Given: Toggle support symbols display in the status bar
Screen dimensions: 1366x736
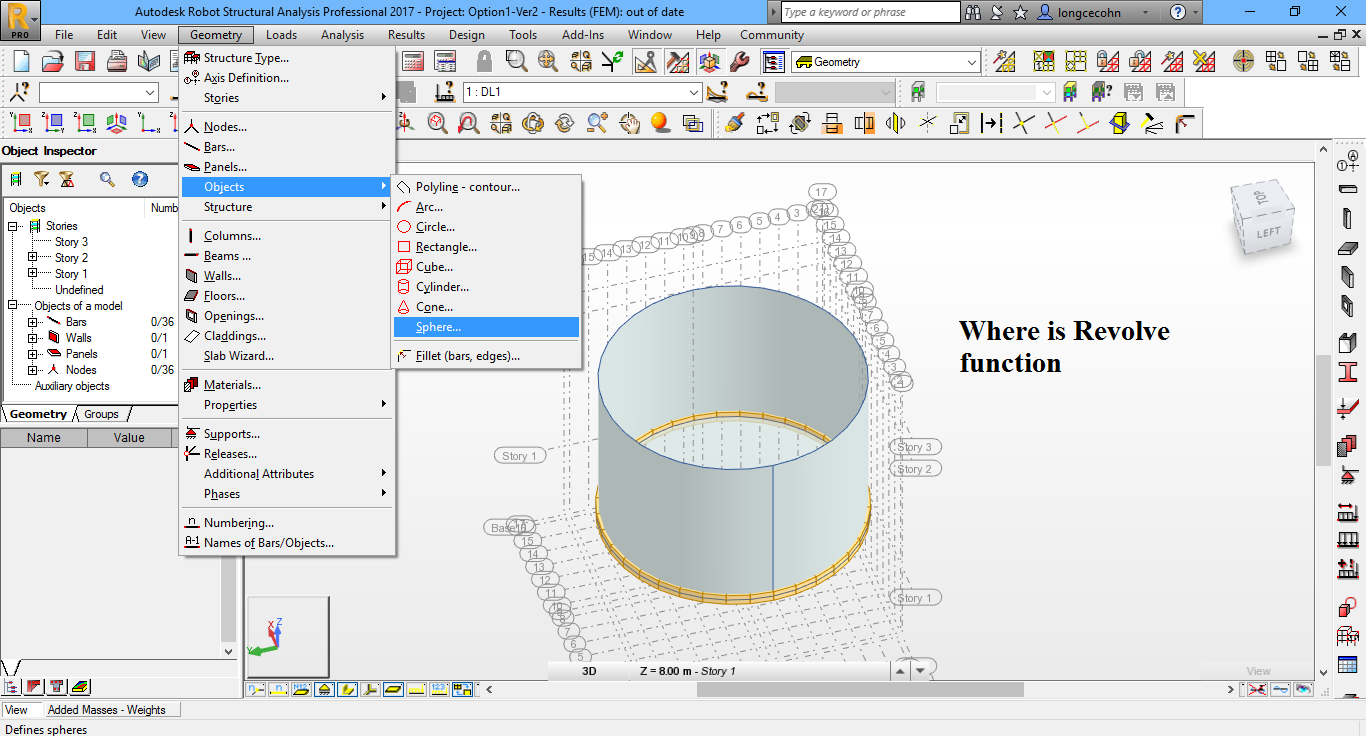Looking at the screenshot, I should [324, 689].
